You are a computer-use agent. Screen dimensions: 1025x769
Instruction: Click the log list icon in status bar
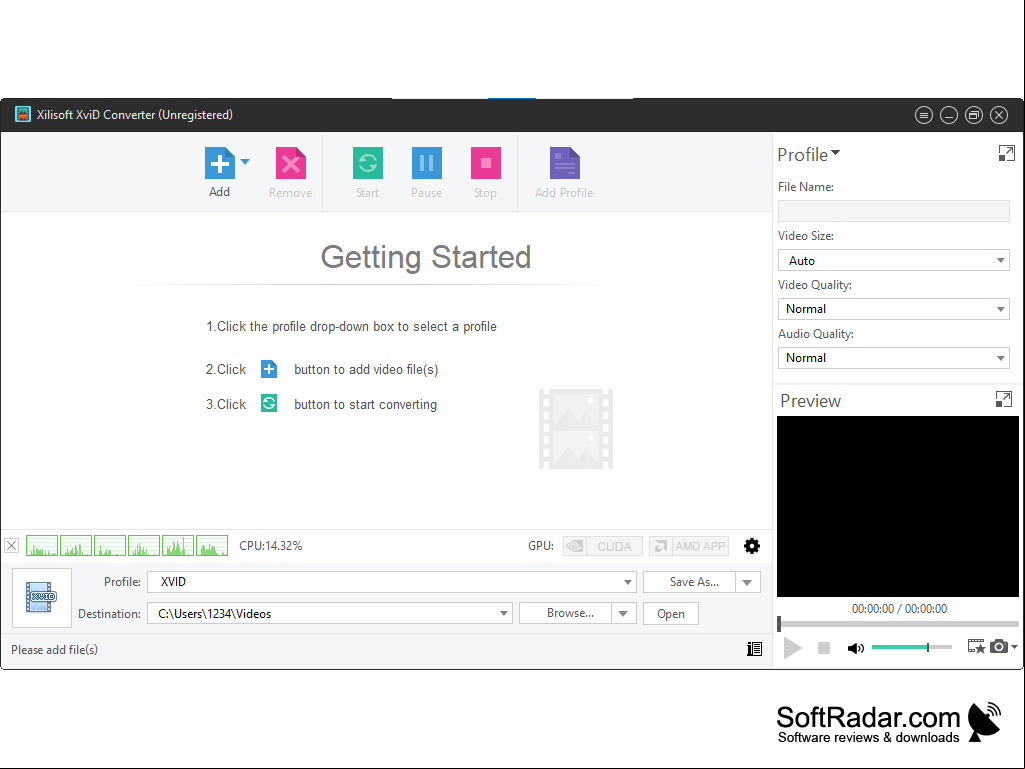(x=754, y=649)
